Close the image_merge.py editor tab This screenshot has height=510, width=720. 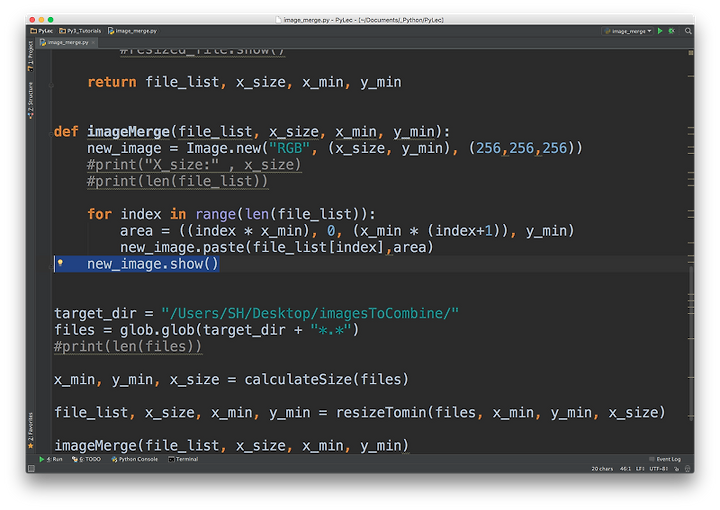(x=93, y=42)
